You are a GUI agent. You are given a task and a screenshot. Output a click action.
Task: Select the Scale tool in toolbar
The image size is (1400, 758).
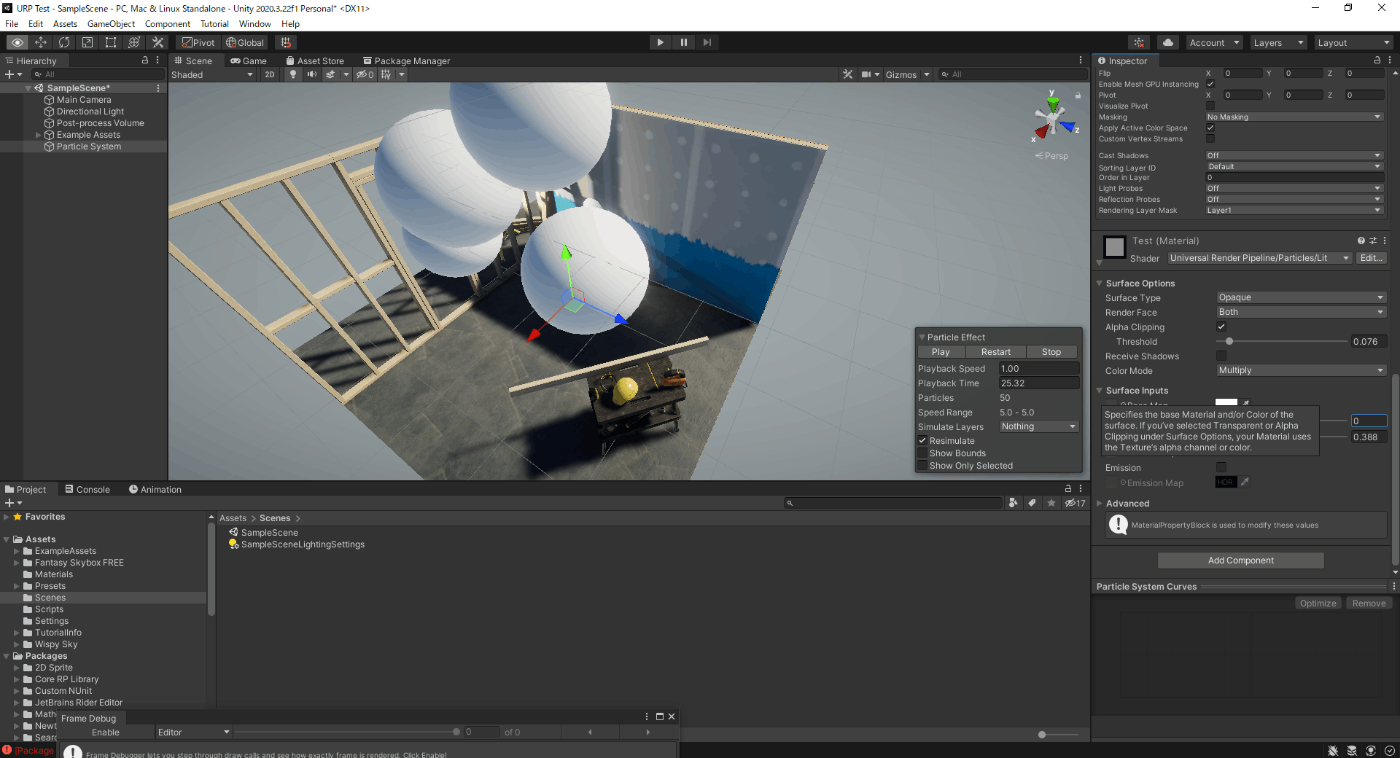point(87,43)
